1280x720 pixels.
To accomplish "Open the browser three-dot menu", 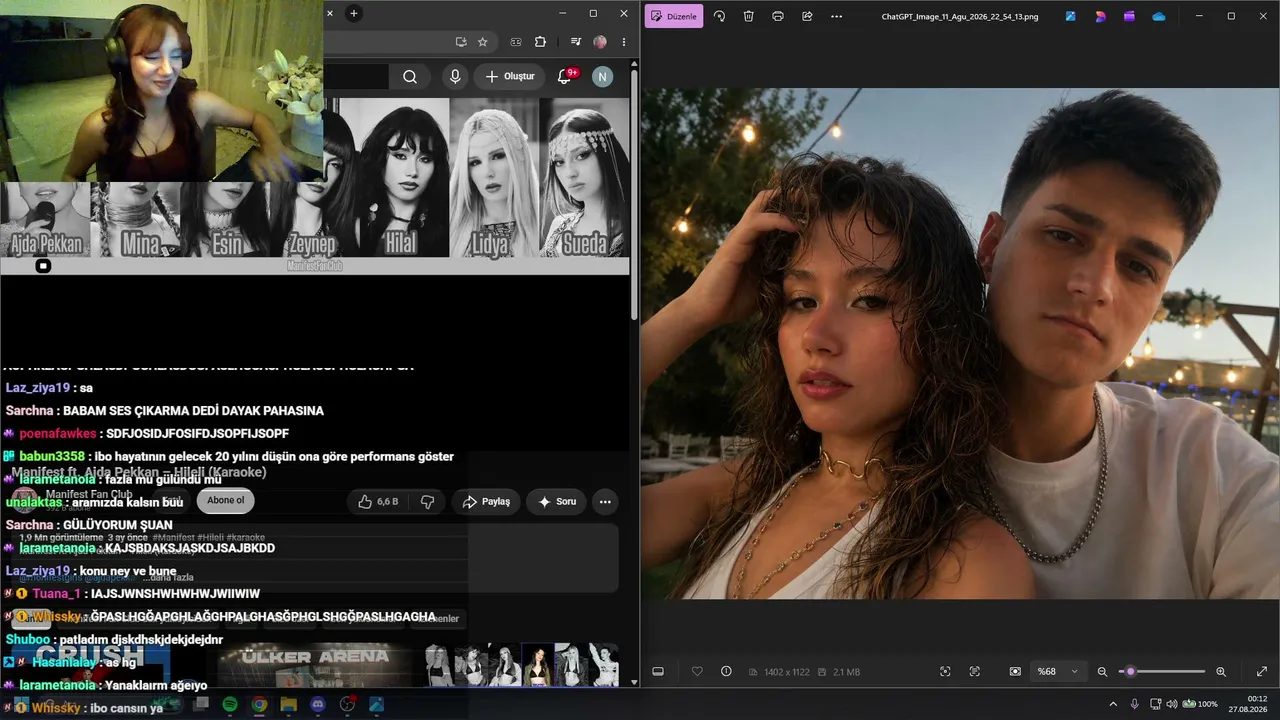I will coord(624,42).
